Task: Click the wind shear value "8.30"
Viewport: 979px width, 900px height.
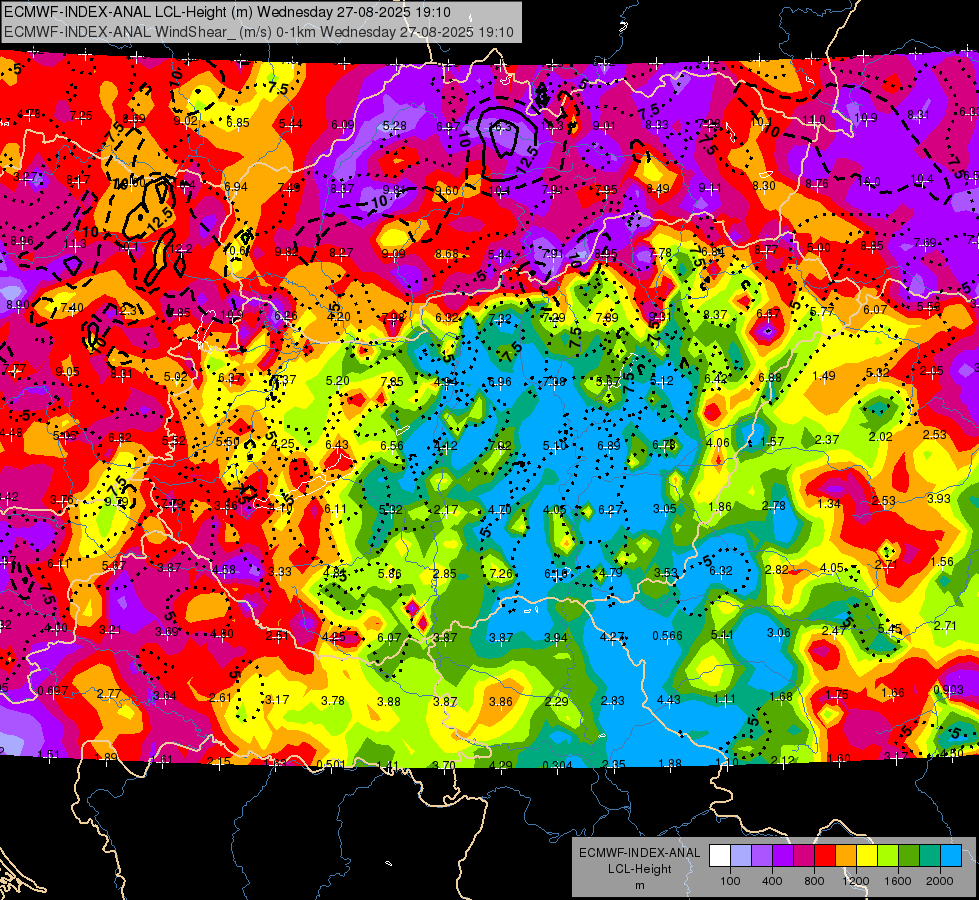Action: click(764, 185)
